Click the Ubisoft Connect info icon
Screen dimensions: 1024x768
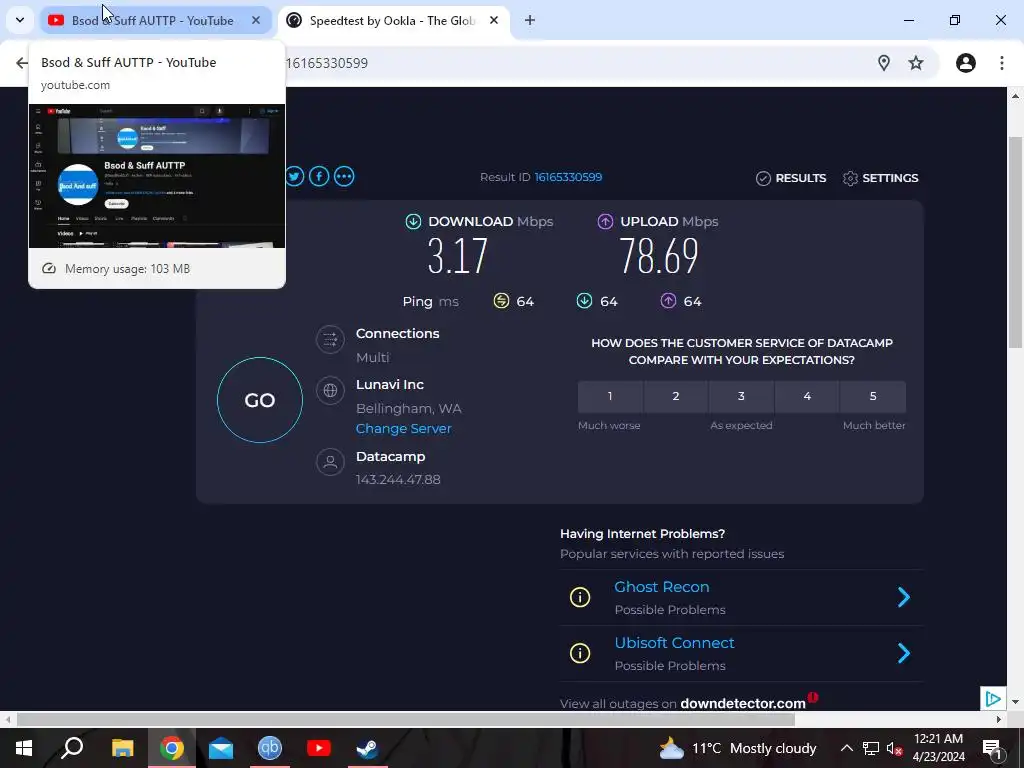point(580,653)
